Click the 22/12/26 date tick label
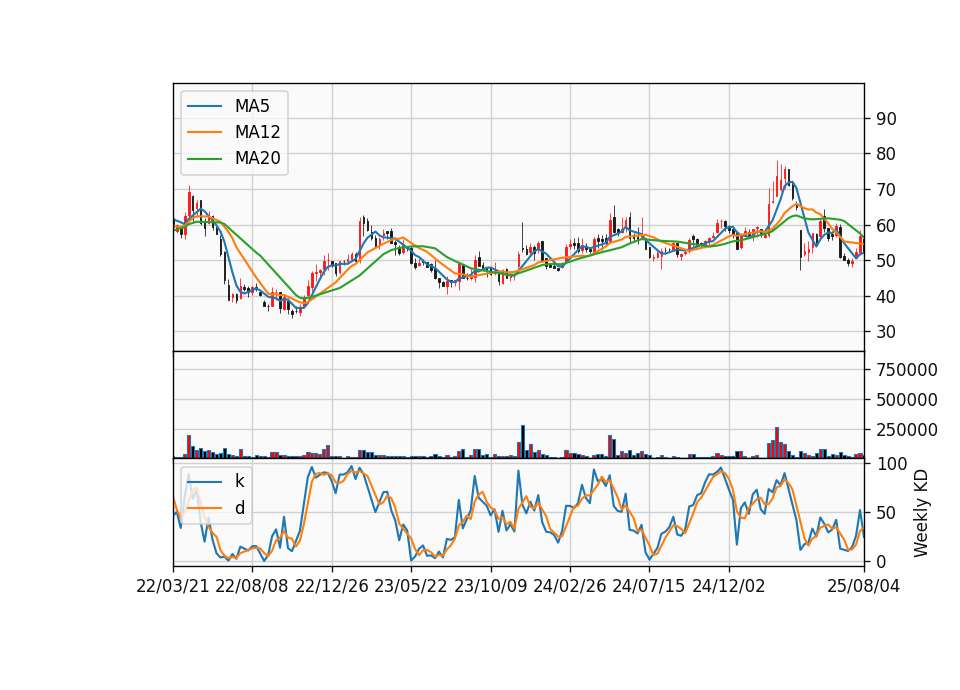960x690 pixels. (332, 586)
